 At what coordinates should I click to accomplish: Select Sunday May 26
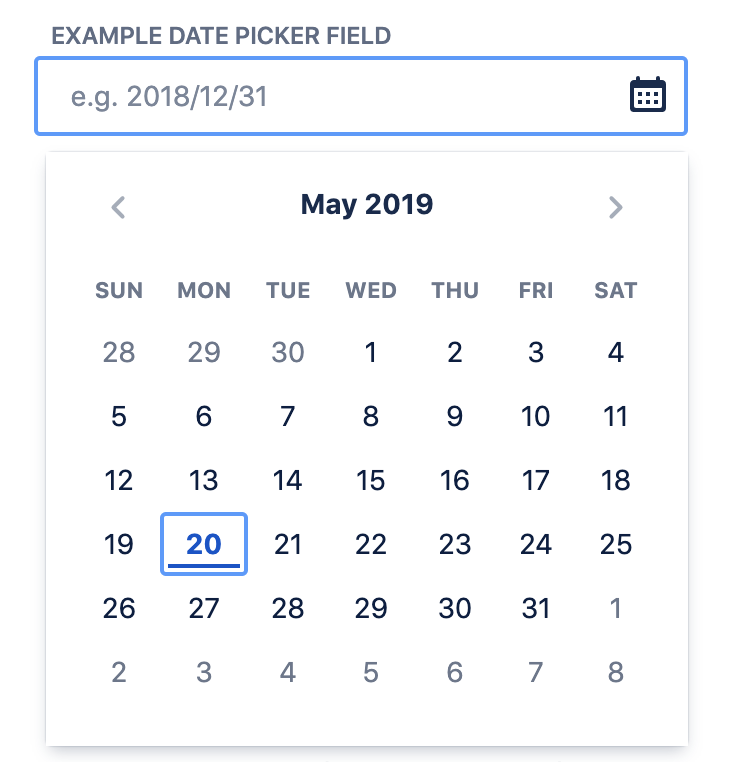(x=119, y=608)
